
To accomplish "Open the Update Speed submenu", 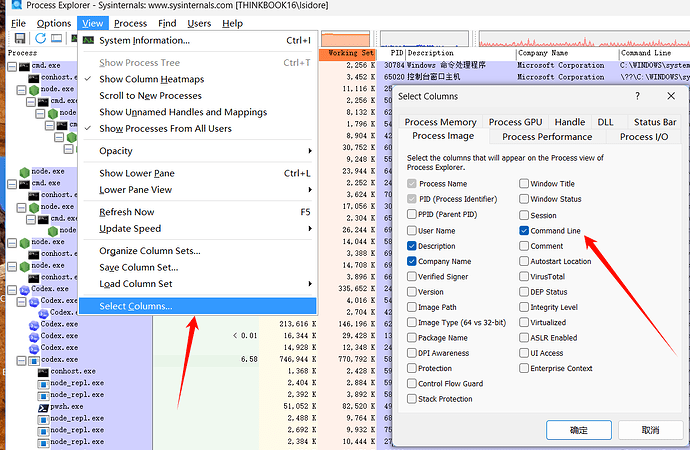I will pyautogui.click(x=310, y=228).
